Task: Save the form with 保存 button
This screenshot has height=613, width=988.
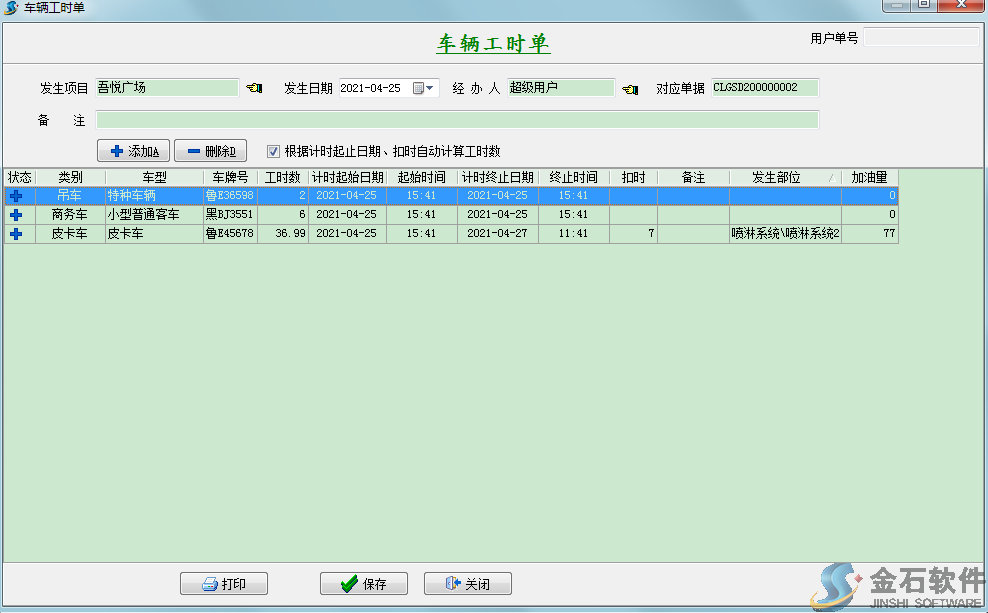Action: pos(364,584)
